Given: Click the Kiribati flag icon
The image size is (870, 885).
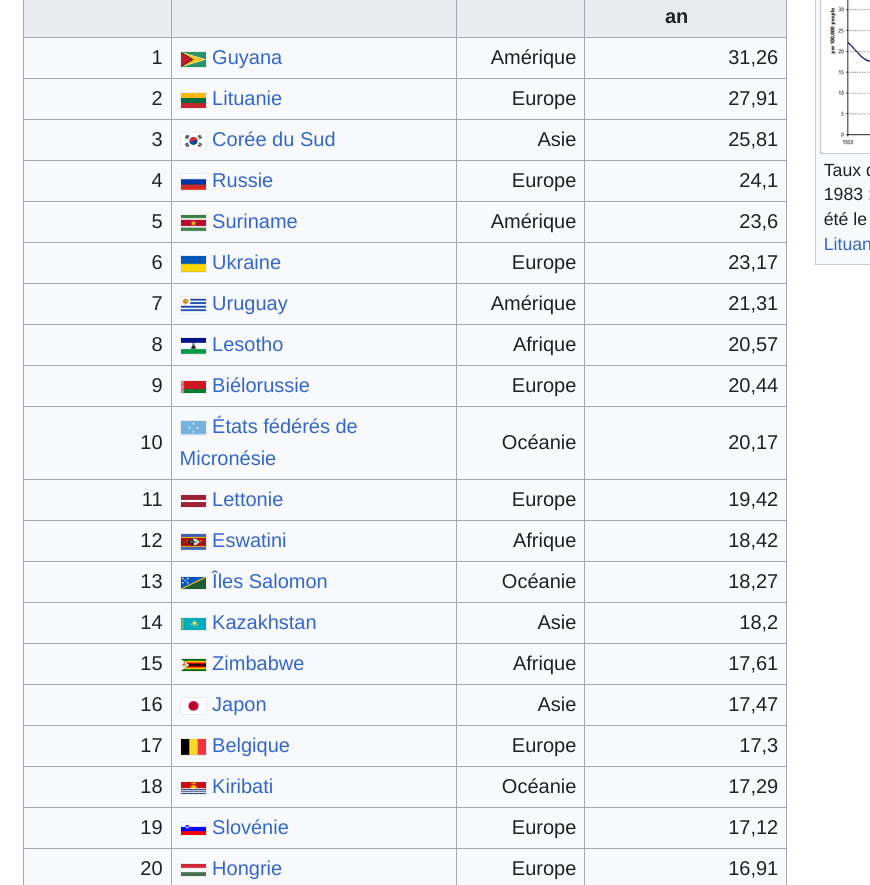Looking at the screenshot, I should [x=193, y=788].
